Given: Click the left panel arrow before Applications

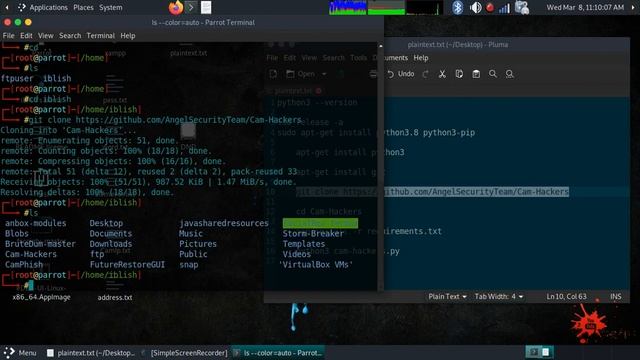Looking at the screenshot, I should 7,7.
